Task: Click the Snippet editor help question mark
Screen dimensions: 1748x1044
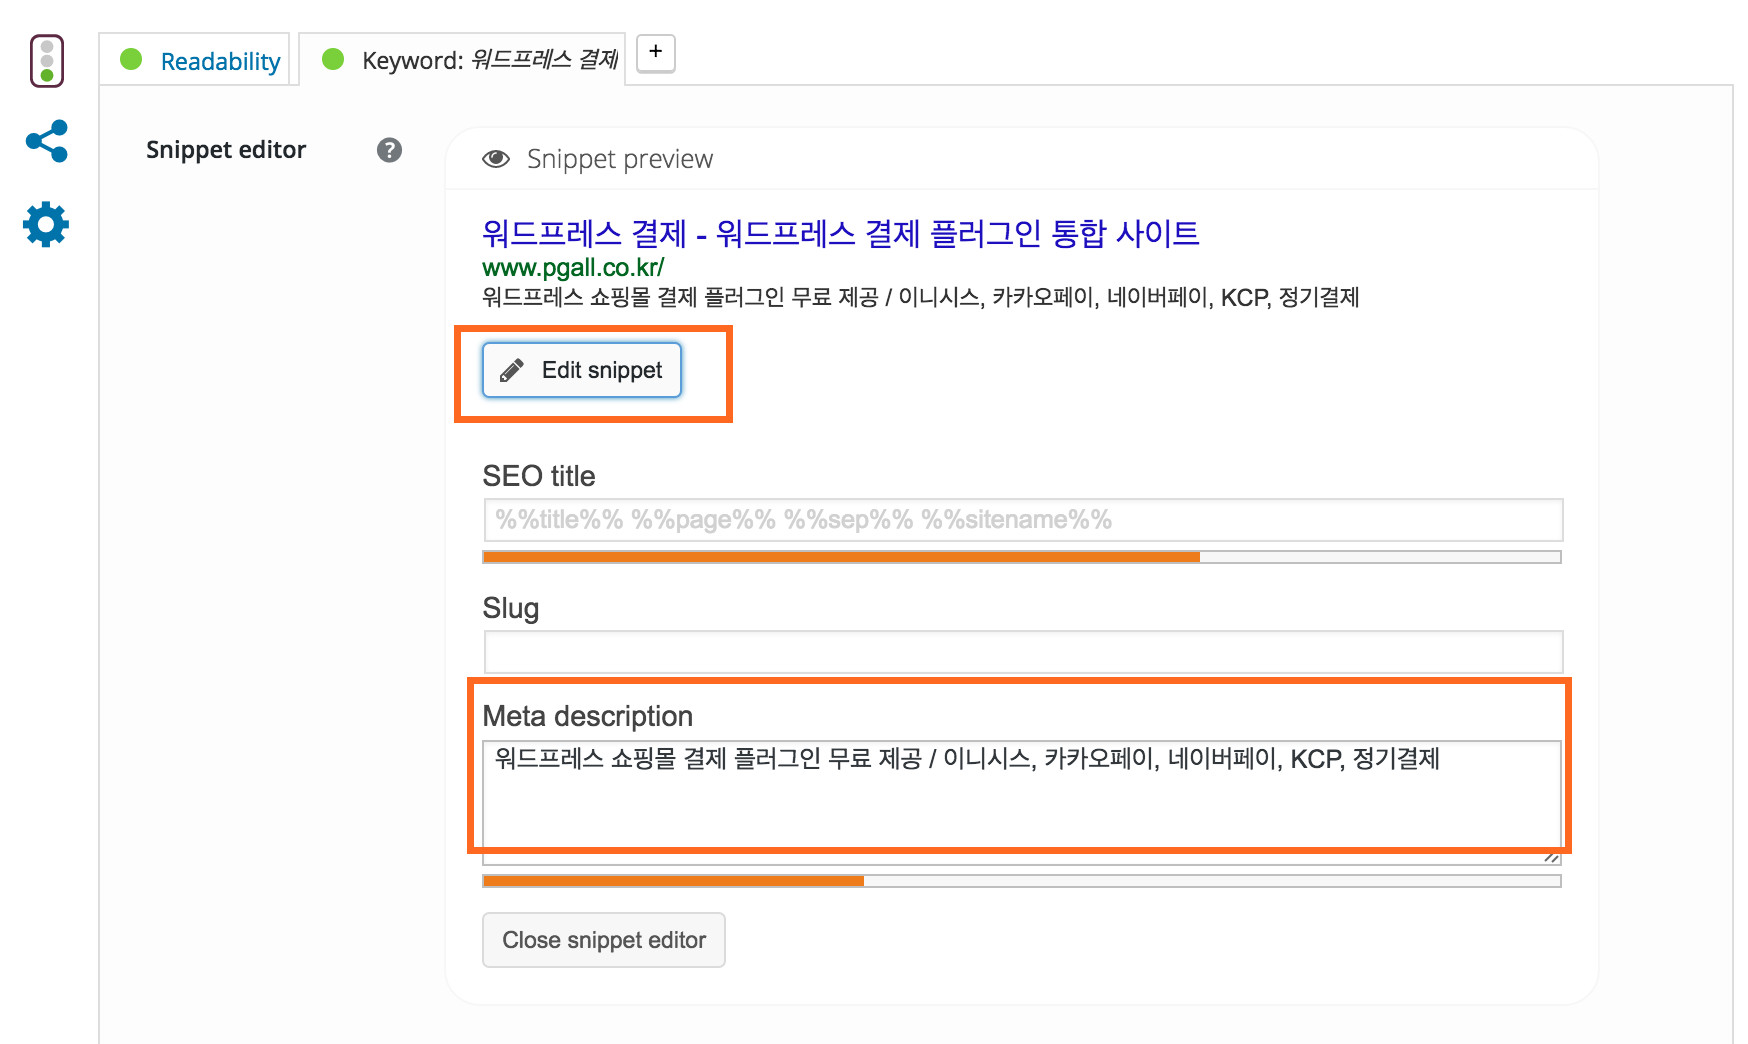Action: tap(389, 150)
